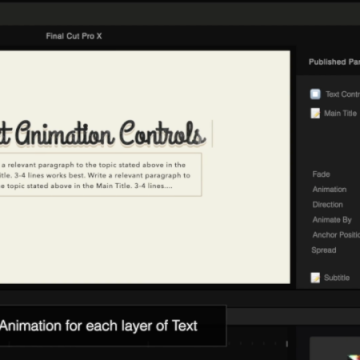Click the Subtitle edit icon
The height and width of the screenshot is (360, 360).
point(315,278)
